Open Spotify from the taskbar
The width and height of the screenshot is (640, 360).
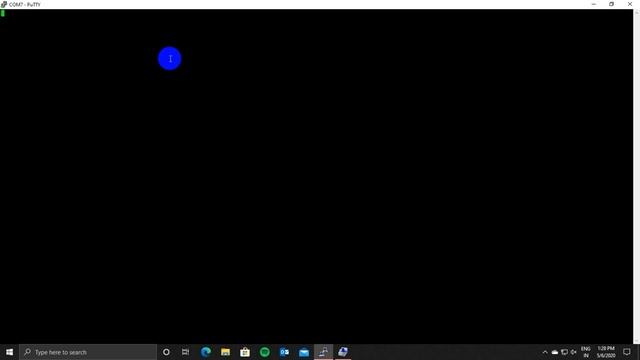(x=264, y=352)
